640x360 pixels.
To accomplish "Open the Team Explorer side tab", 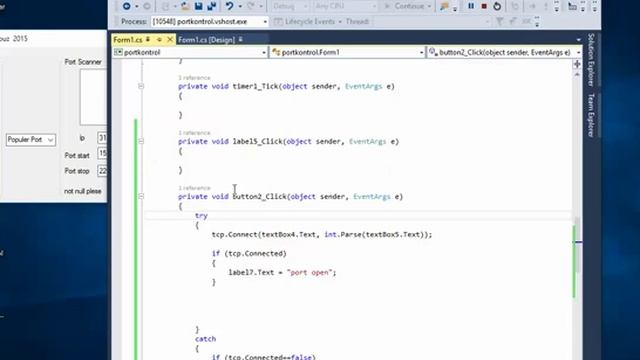I will [x=591, y=115].
